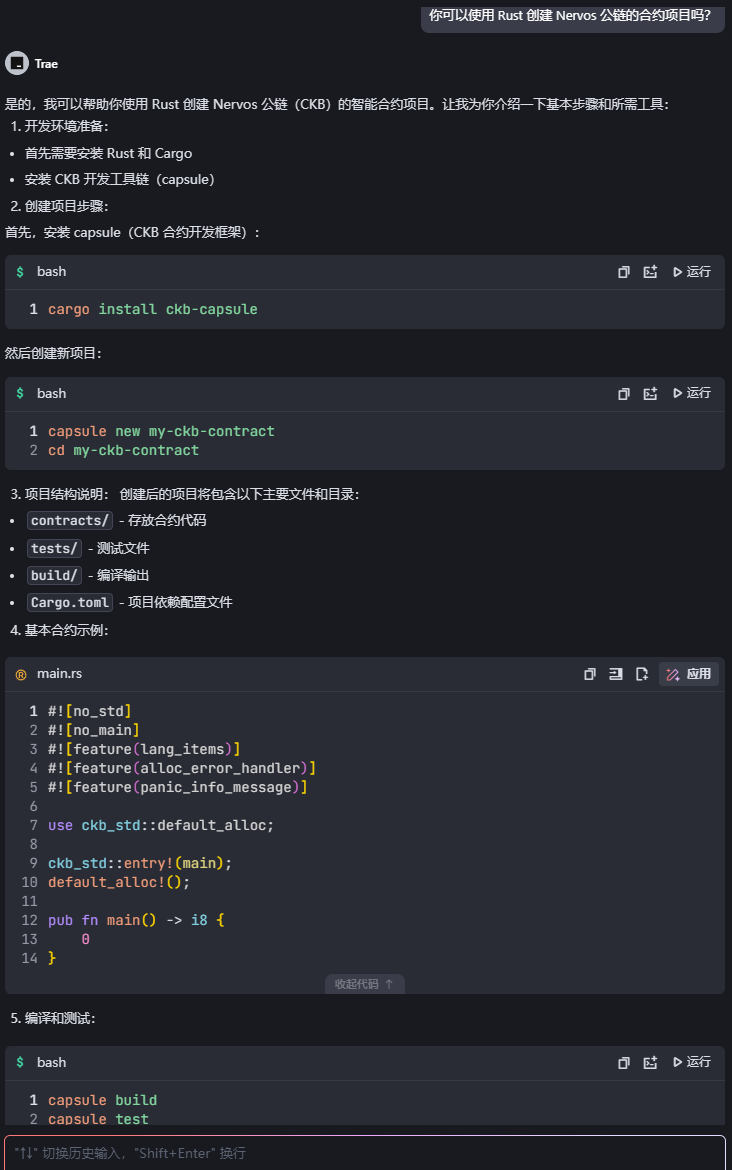Insert cargo install command into terminal icon
Screen dimensions: 732x1170
[650, 272]
